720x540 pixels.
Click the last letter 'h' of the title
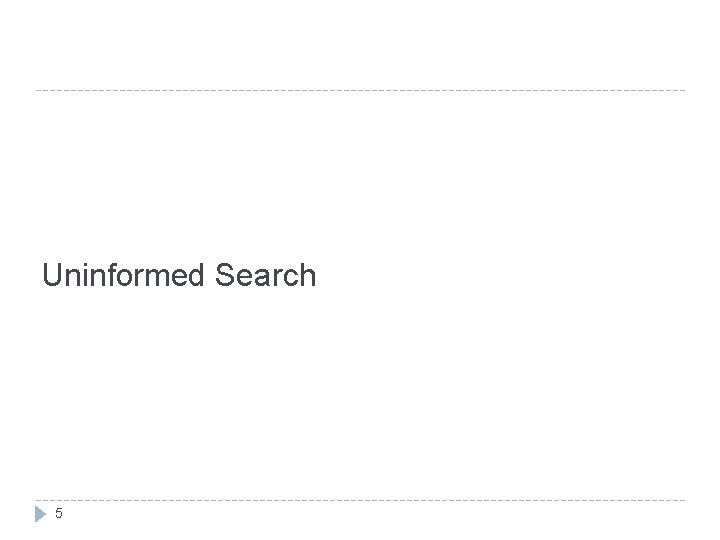pos(308,275)
